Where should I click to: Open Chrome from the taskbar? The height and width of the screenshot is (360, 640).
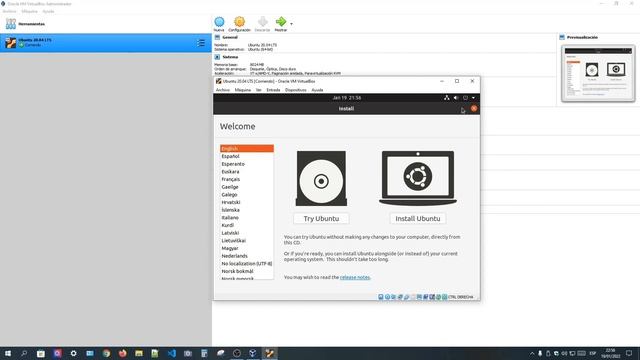click(106, 353)
